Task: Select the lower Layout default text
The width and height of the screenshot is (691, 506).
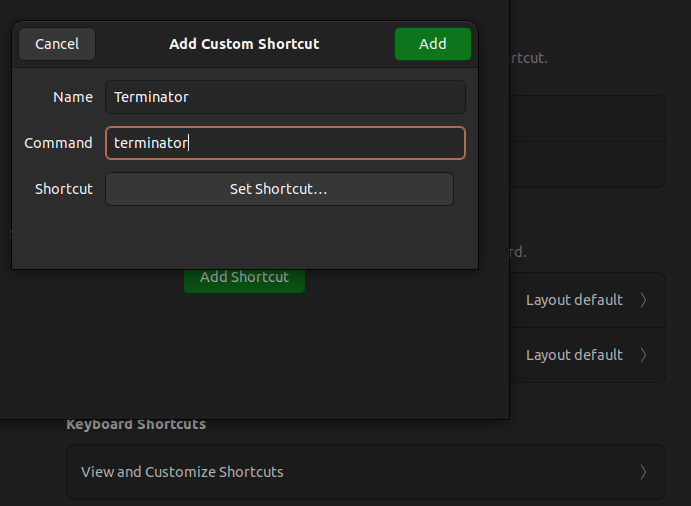Action: click(574, 355)
